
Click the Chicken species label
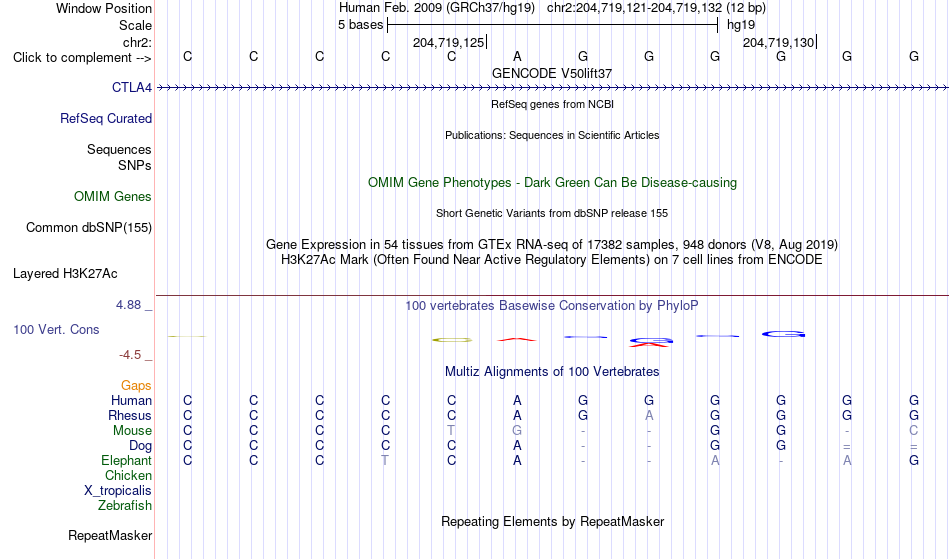128,476
